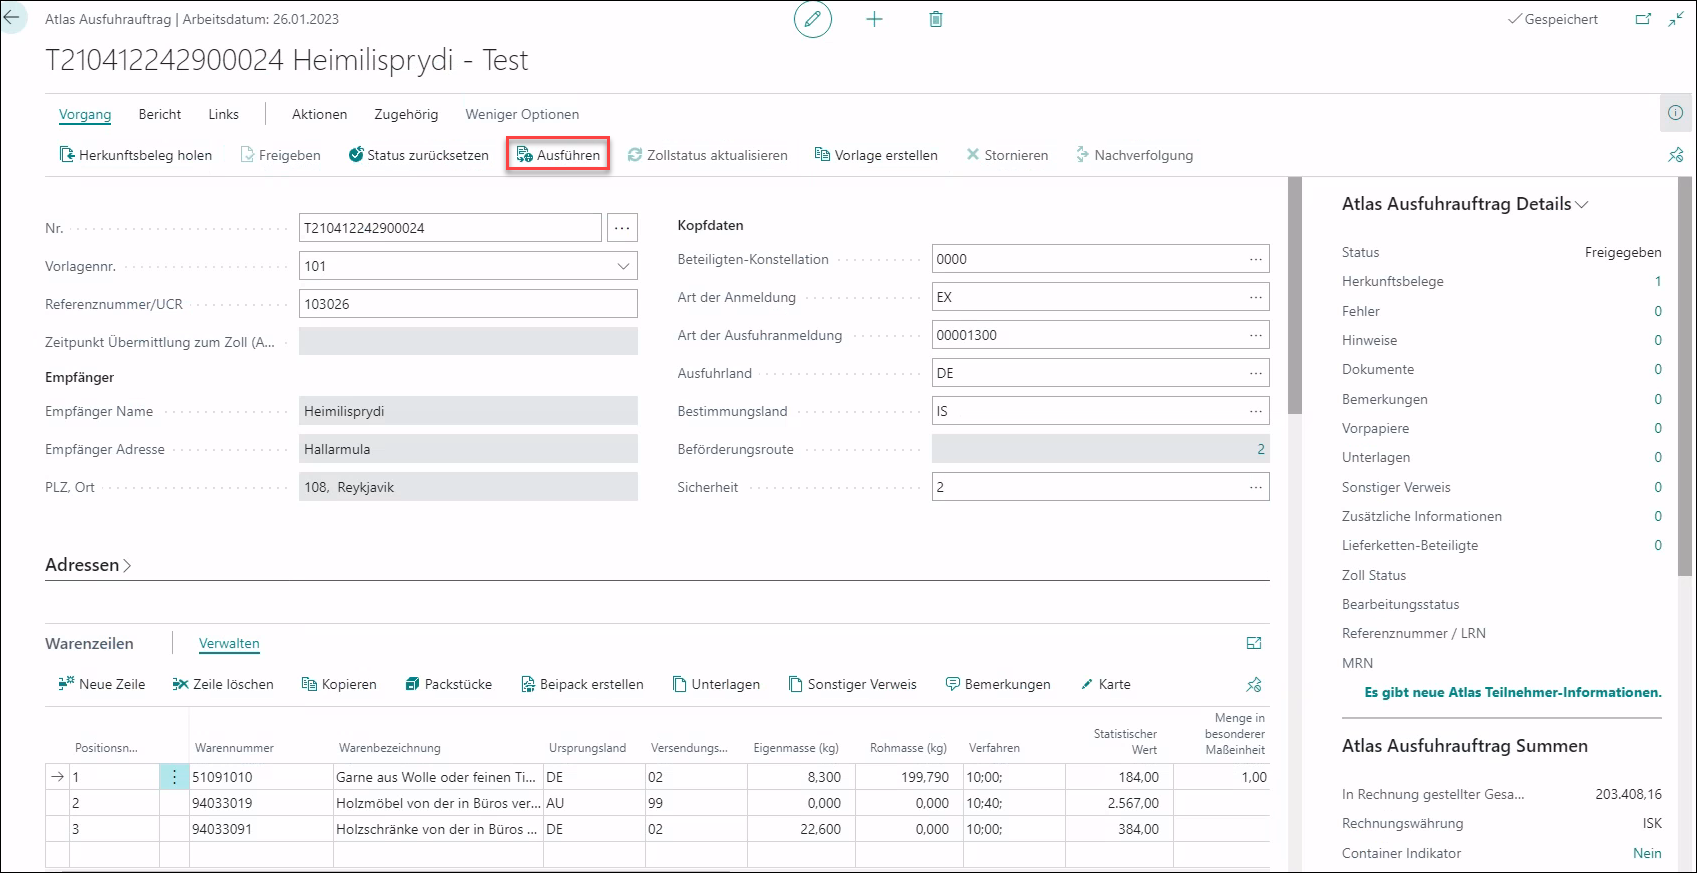Click Statistischer Wert 2.567,00
1697x873 pixels.
click(x=1119, y=803)
